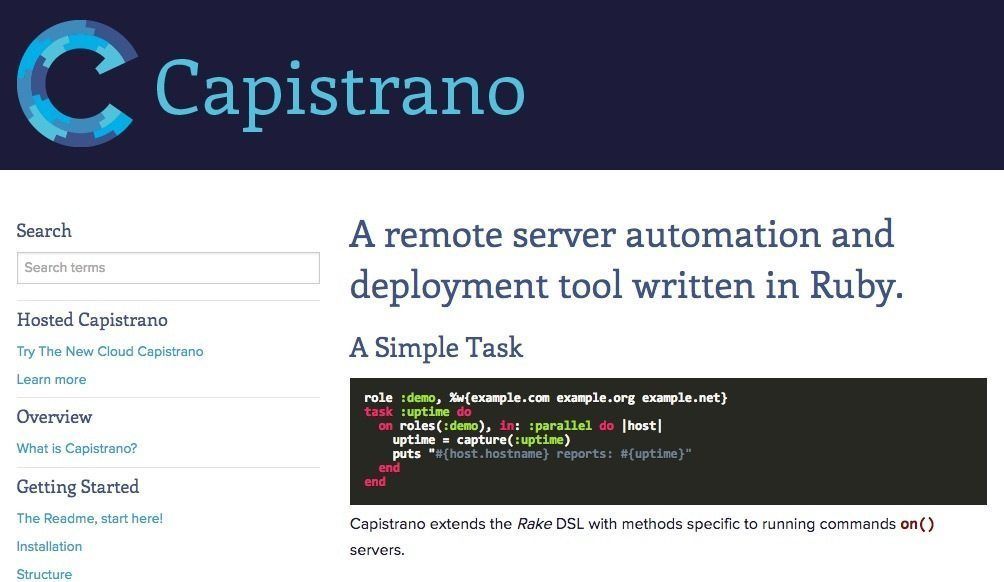Click the A Simple Task heading
1004x582 pixels.
point(436,348)
